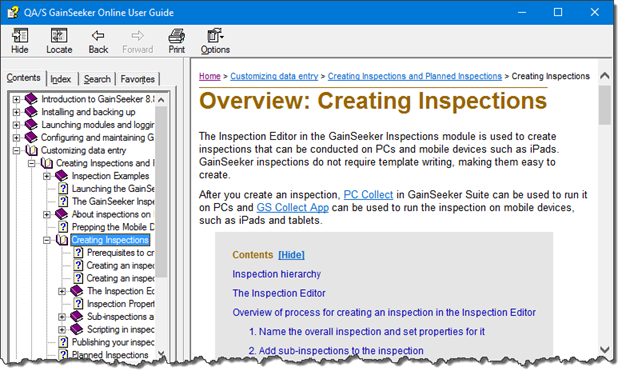Click the question page icon for Prepping the Mobile
The image size is (622, 371).
63,227
